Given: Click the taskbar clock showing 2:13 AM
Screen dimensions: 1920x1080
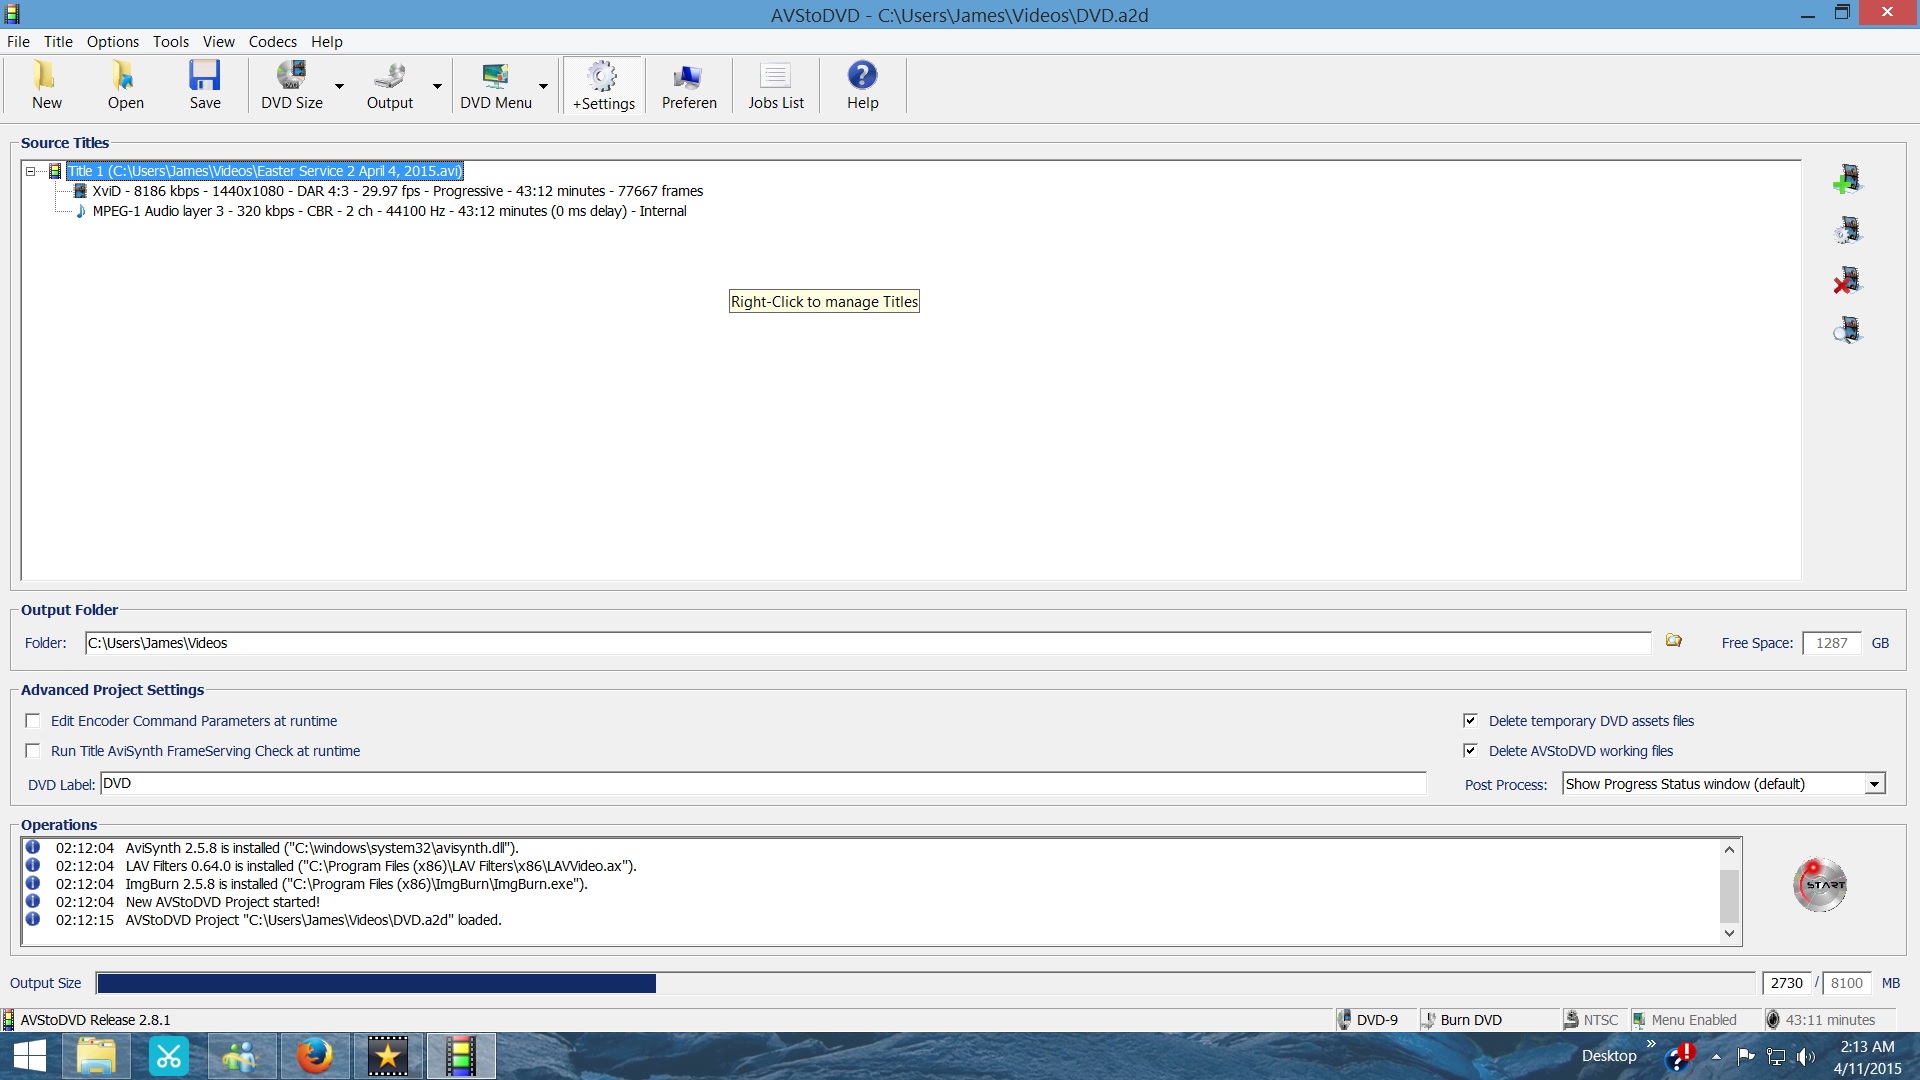Looking at the screenshot, I should pyautogui.click(x=1867, y=1057).
